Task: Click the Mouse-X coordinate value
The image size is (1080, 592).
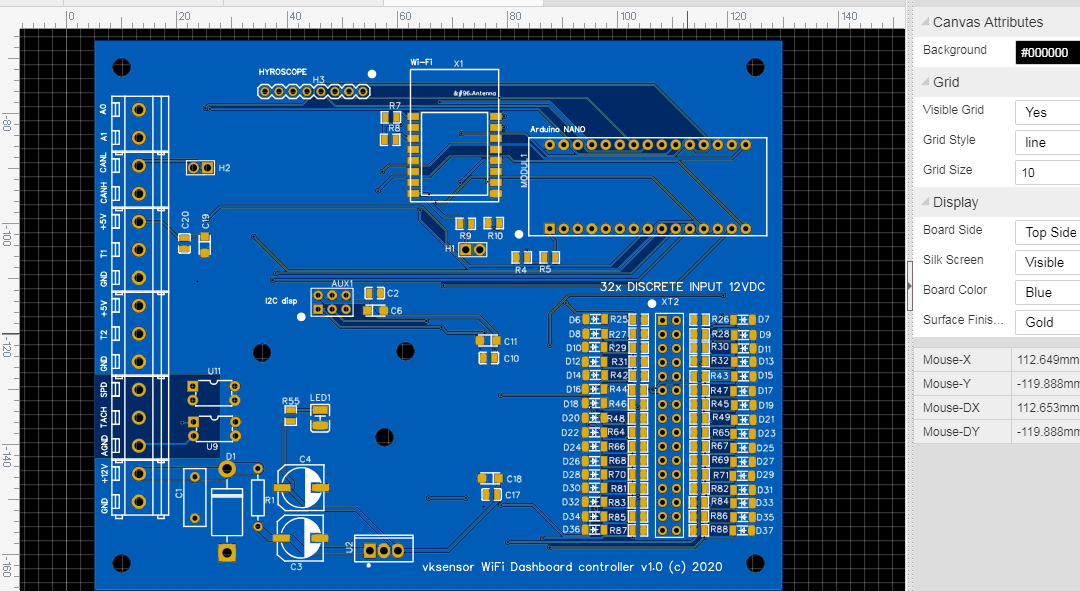Action: [1047, 360]
